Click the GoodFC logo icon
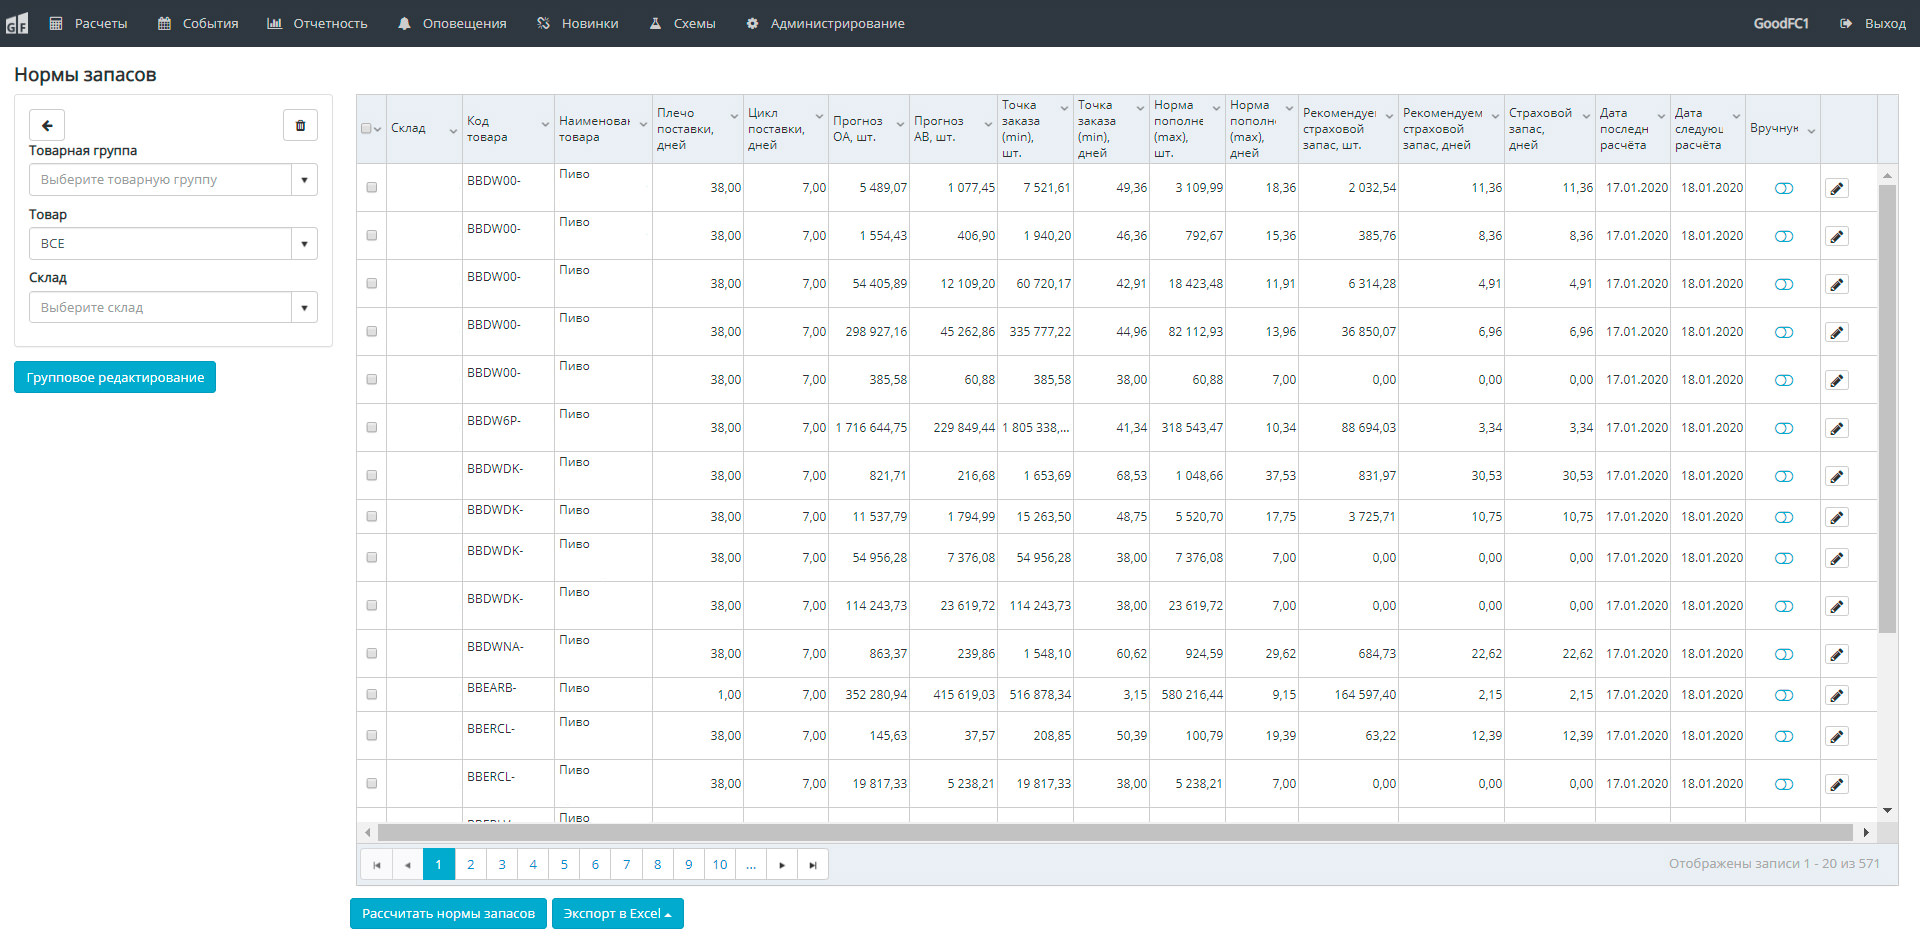1920x941 pixels. [x=17, y=22]
